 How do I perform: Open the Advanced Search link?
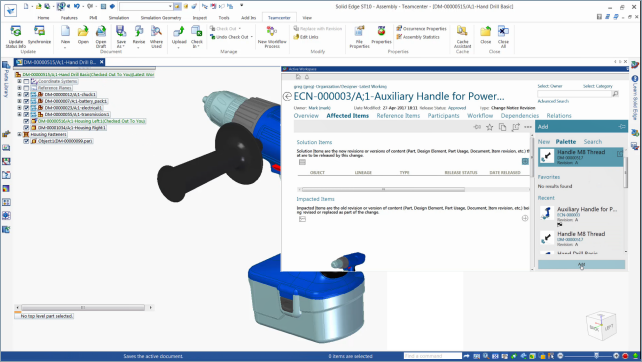pyautogui.click(x=553, y=101)
